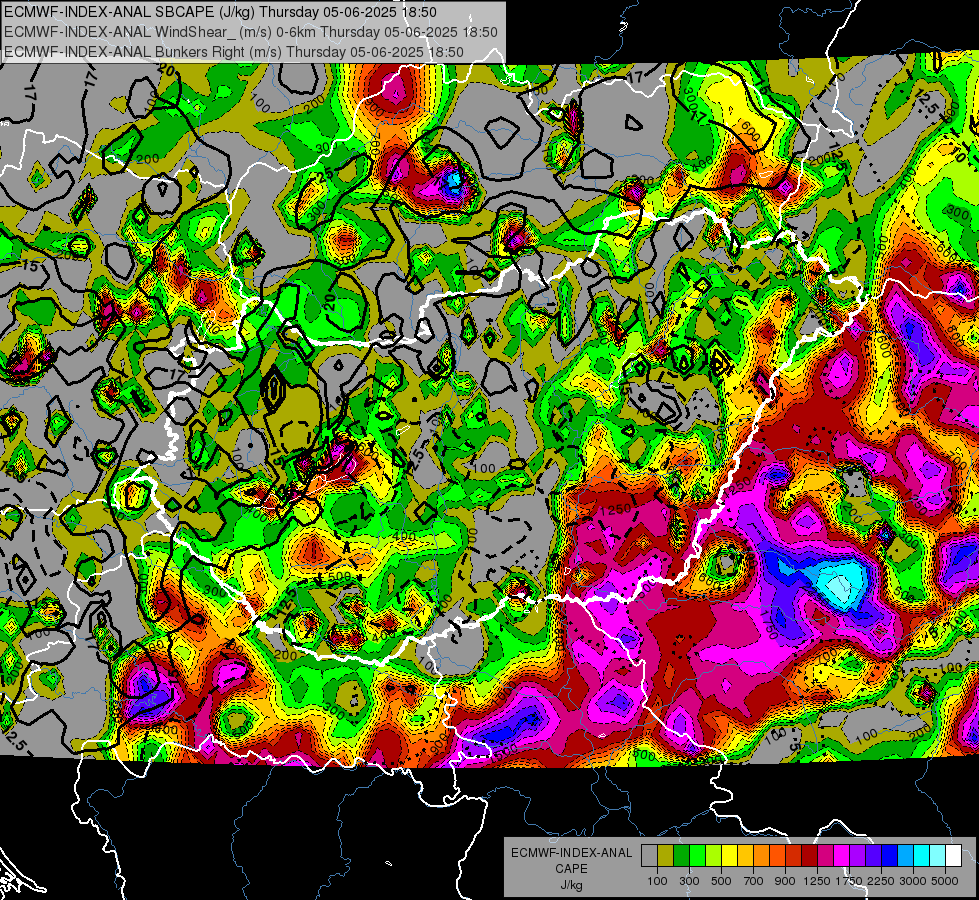Click the WindShear 0-6km title line
Screen dimensions: 979x900
(x=250, y=32)
